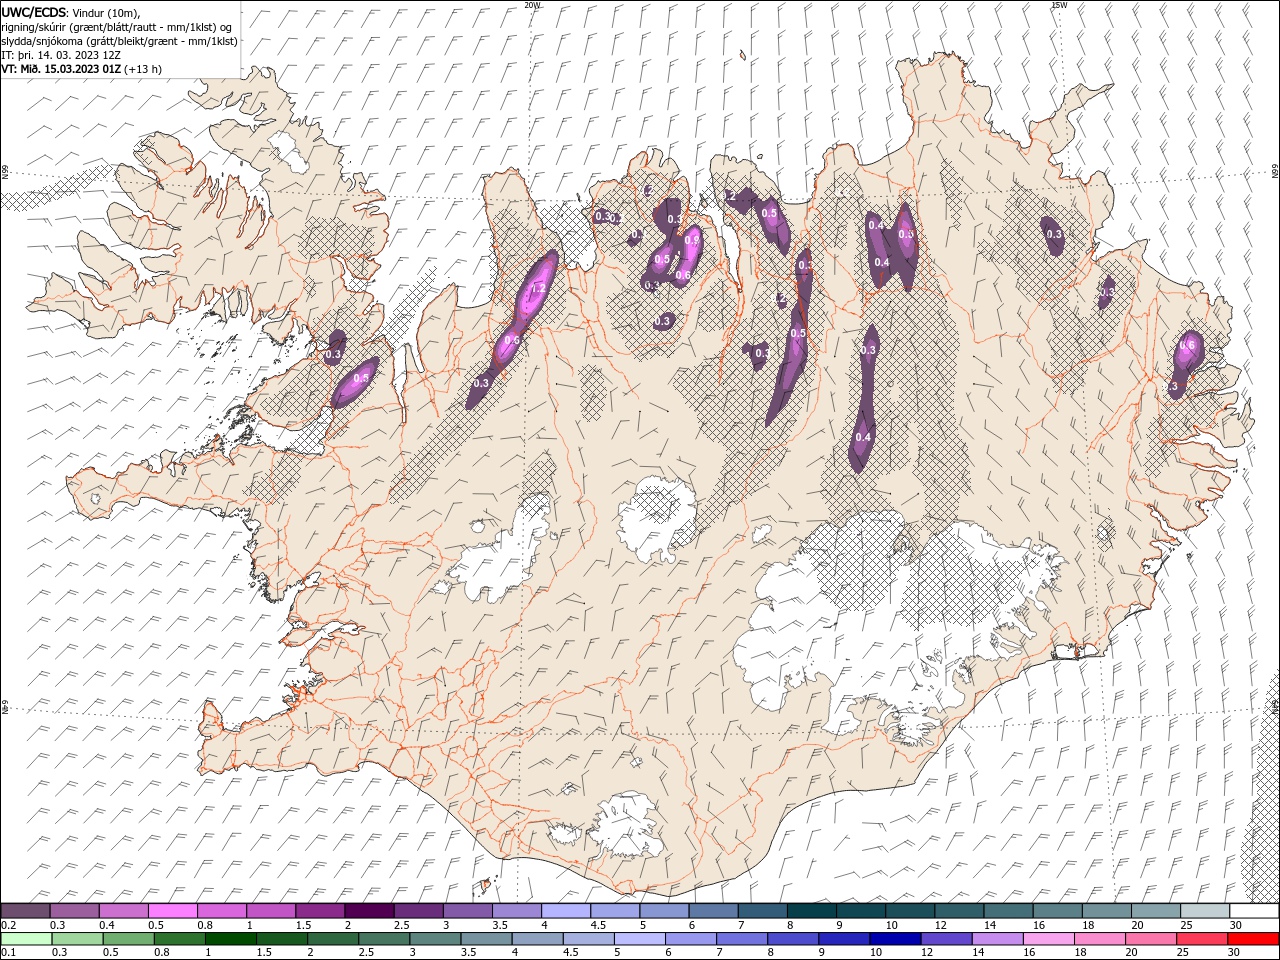Click the '3.5' number label in top legend row
This screenshot has height=960, width=1280.
coord(500,925)
